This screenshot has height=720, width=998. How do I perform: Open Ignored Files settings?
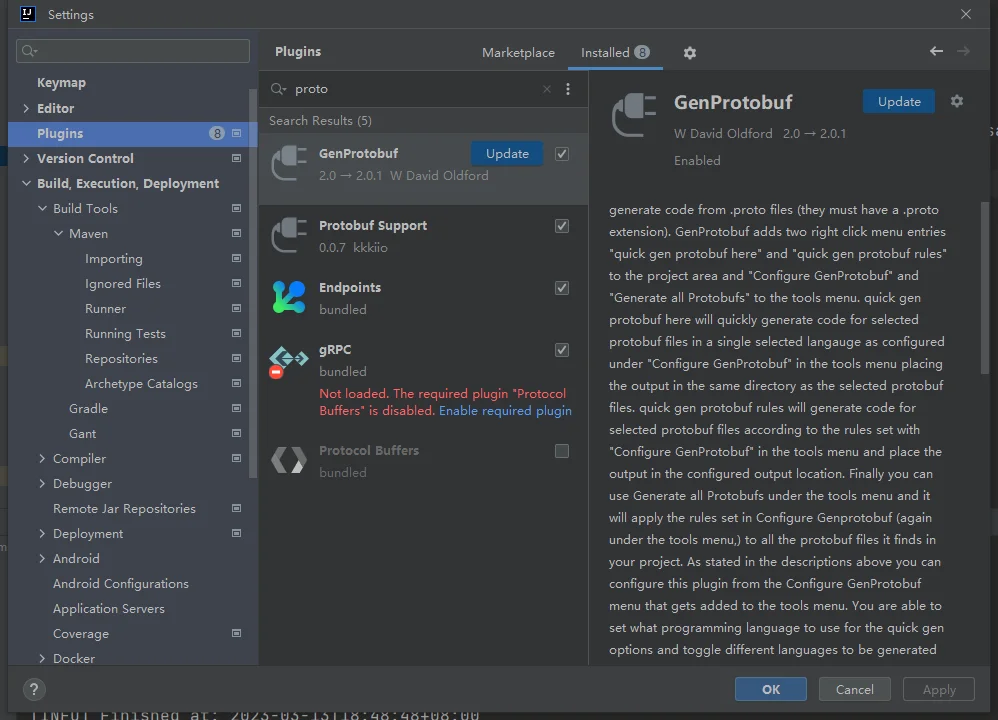coord(123,283)
